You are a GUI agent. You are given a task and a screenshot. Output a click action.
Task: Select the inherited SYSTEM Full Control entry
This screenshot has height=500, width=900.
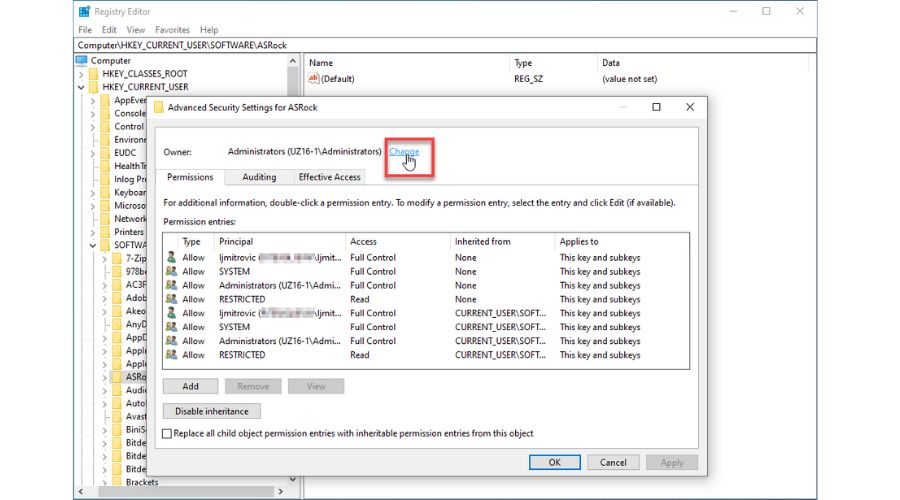click(x=426, y=327)
